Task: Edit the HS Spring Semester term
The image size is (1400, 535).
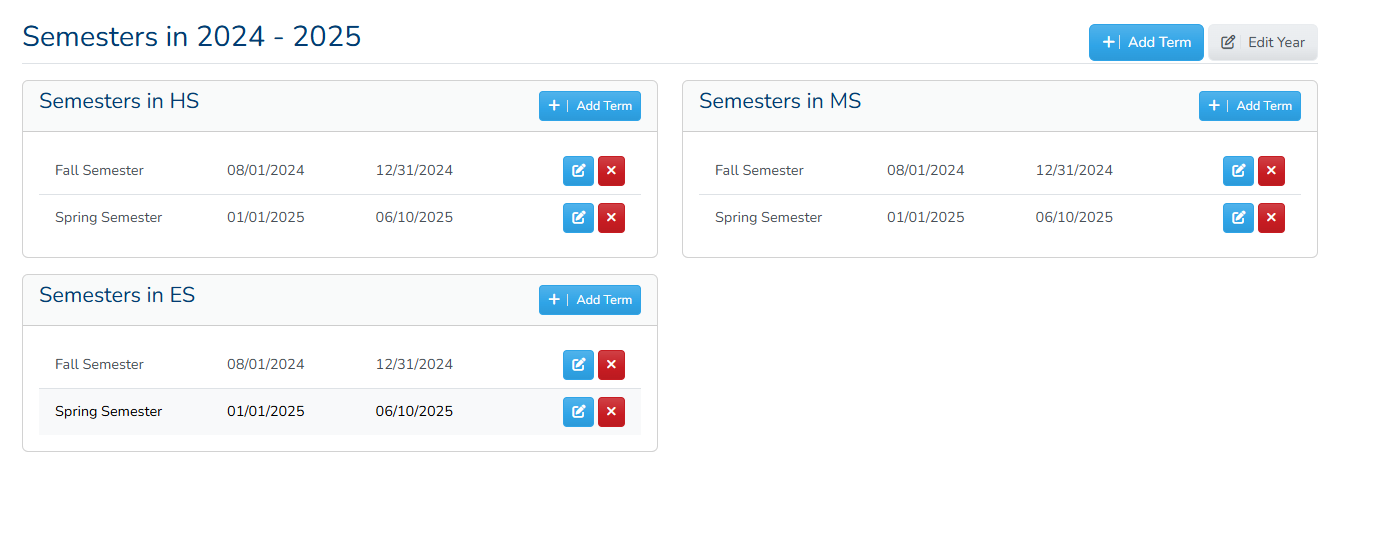Action: 578,218
